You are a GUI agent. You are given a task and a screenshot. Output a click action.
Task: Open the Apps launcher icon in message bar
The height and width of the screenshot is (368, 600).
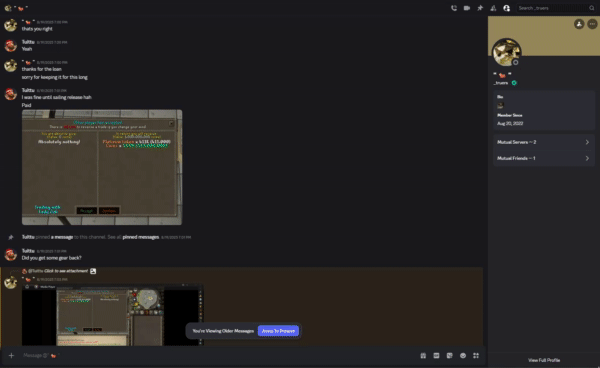tap(476, 356)
